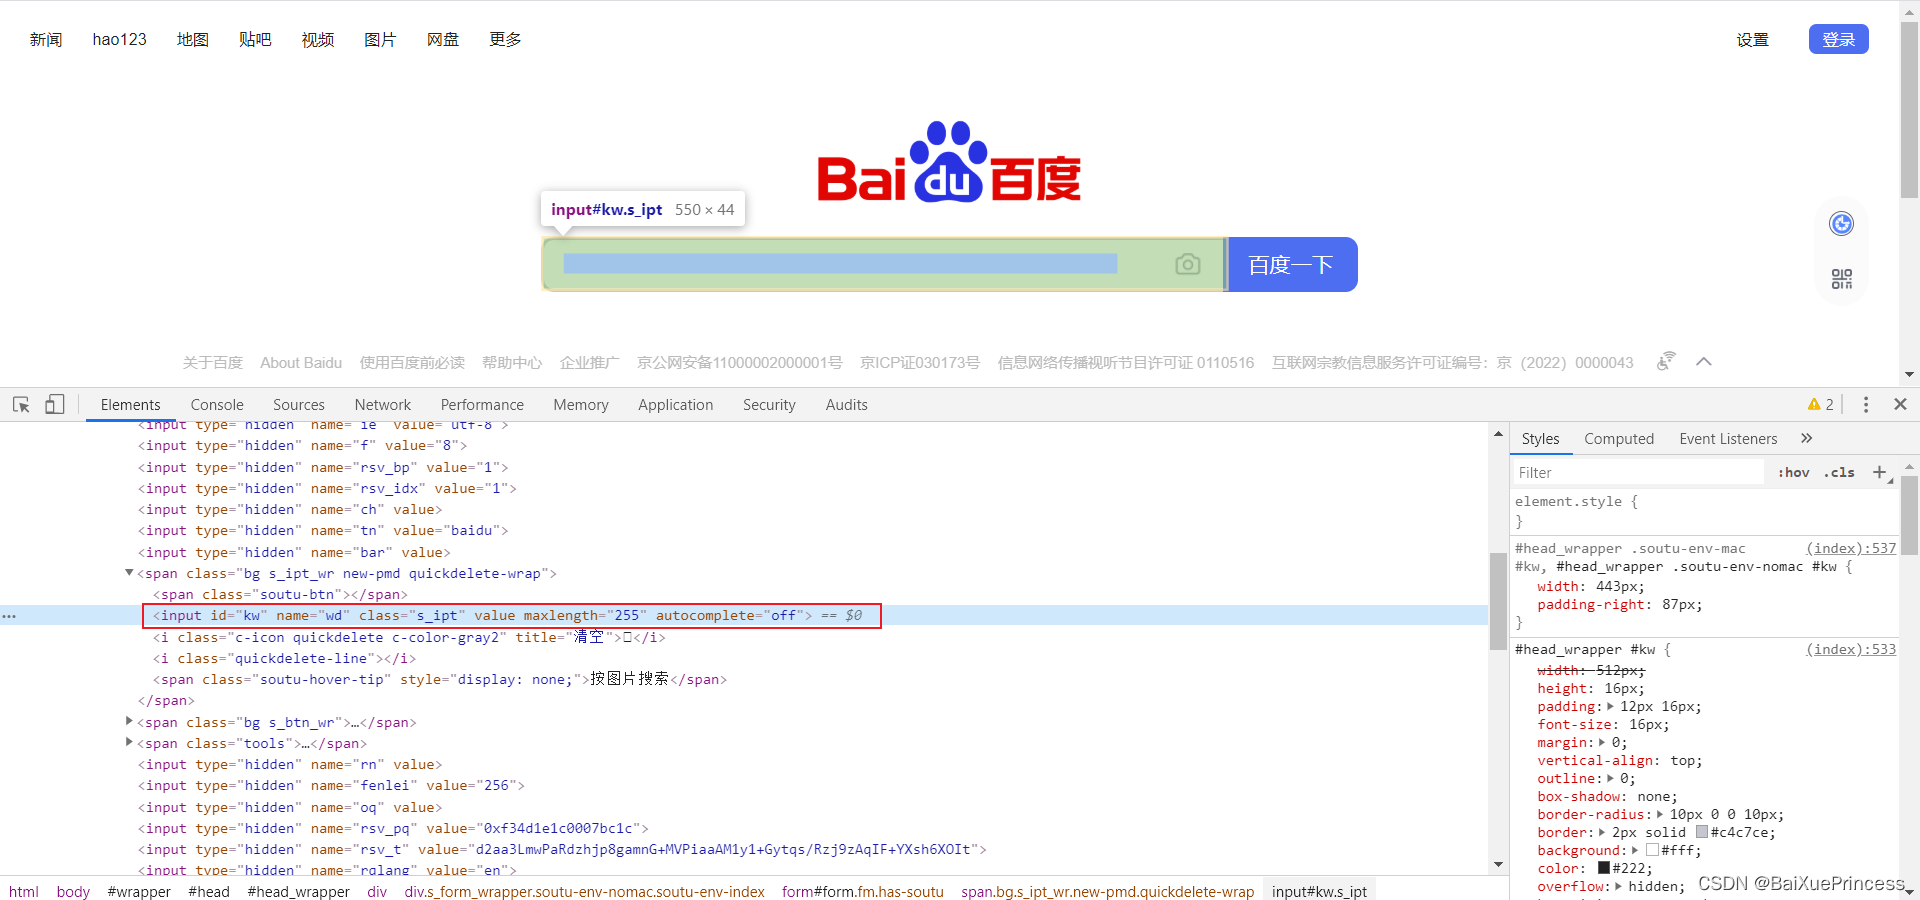This screenshot has height=900, width=1920.
Task: Open the 网盘 link
Action: (x=442, y=39)
